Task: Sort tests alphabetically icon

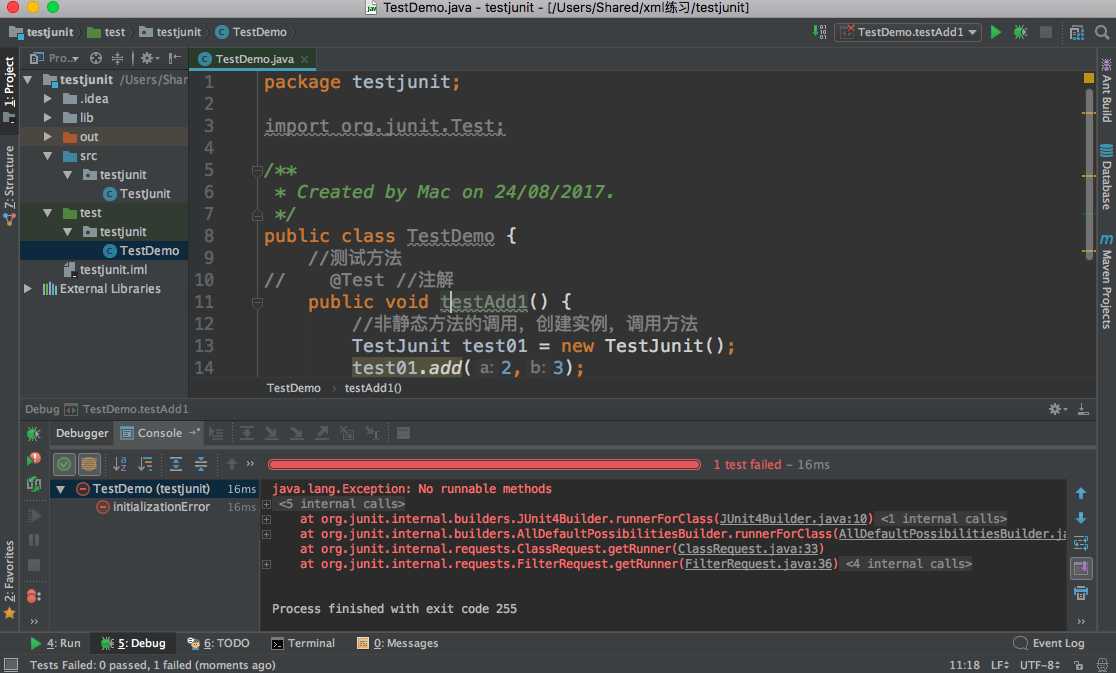Action: tap(120, 465)
